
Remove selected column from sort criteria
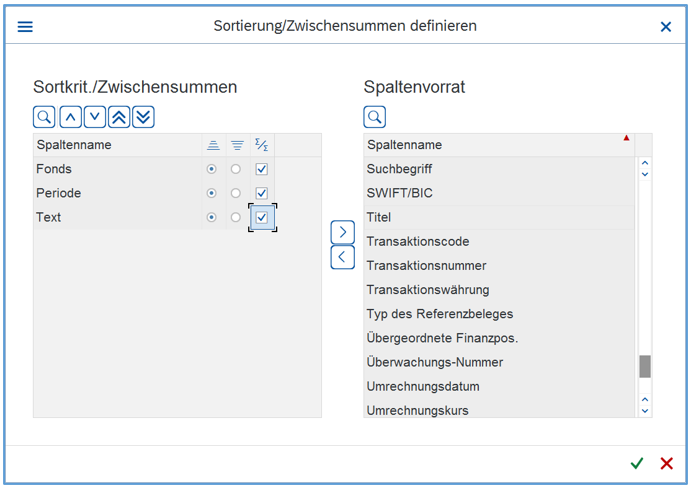click(342, 257)
